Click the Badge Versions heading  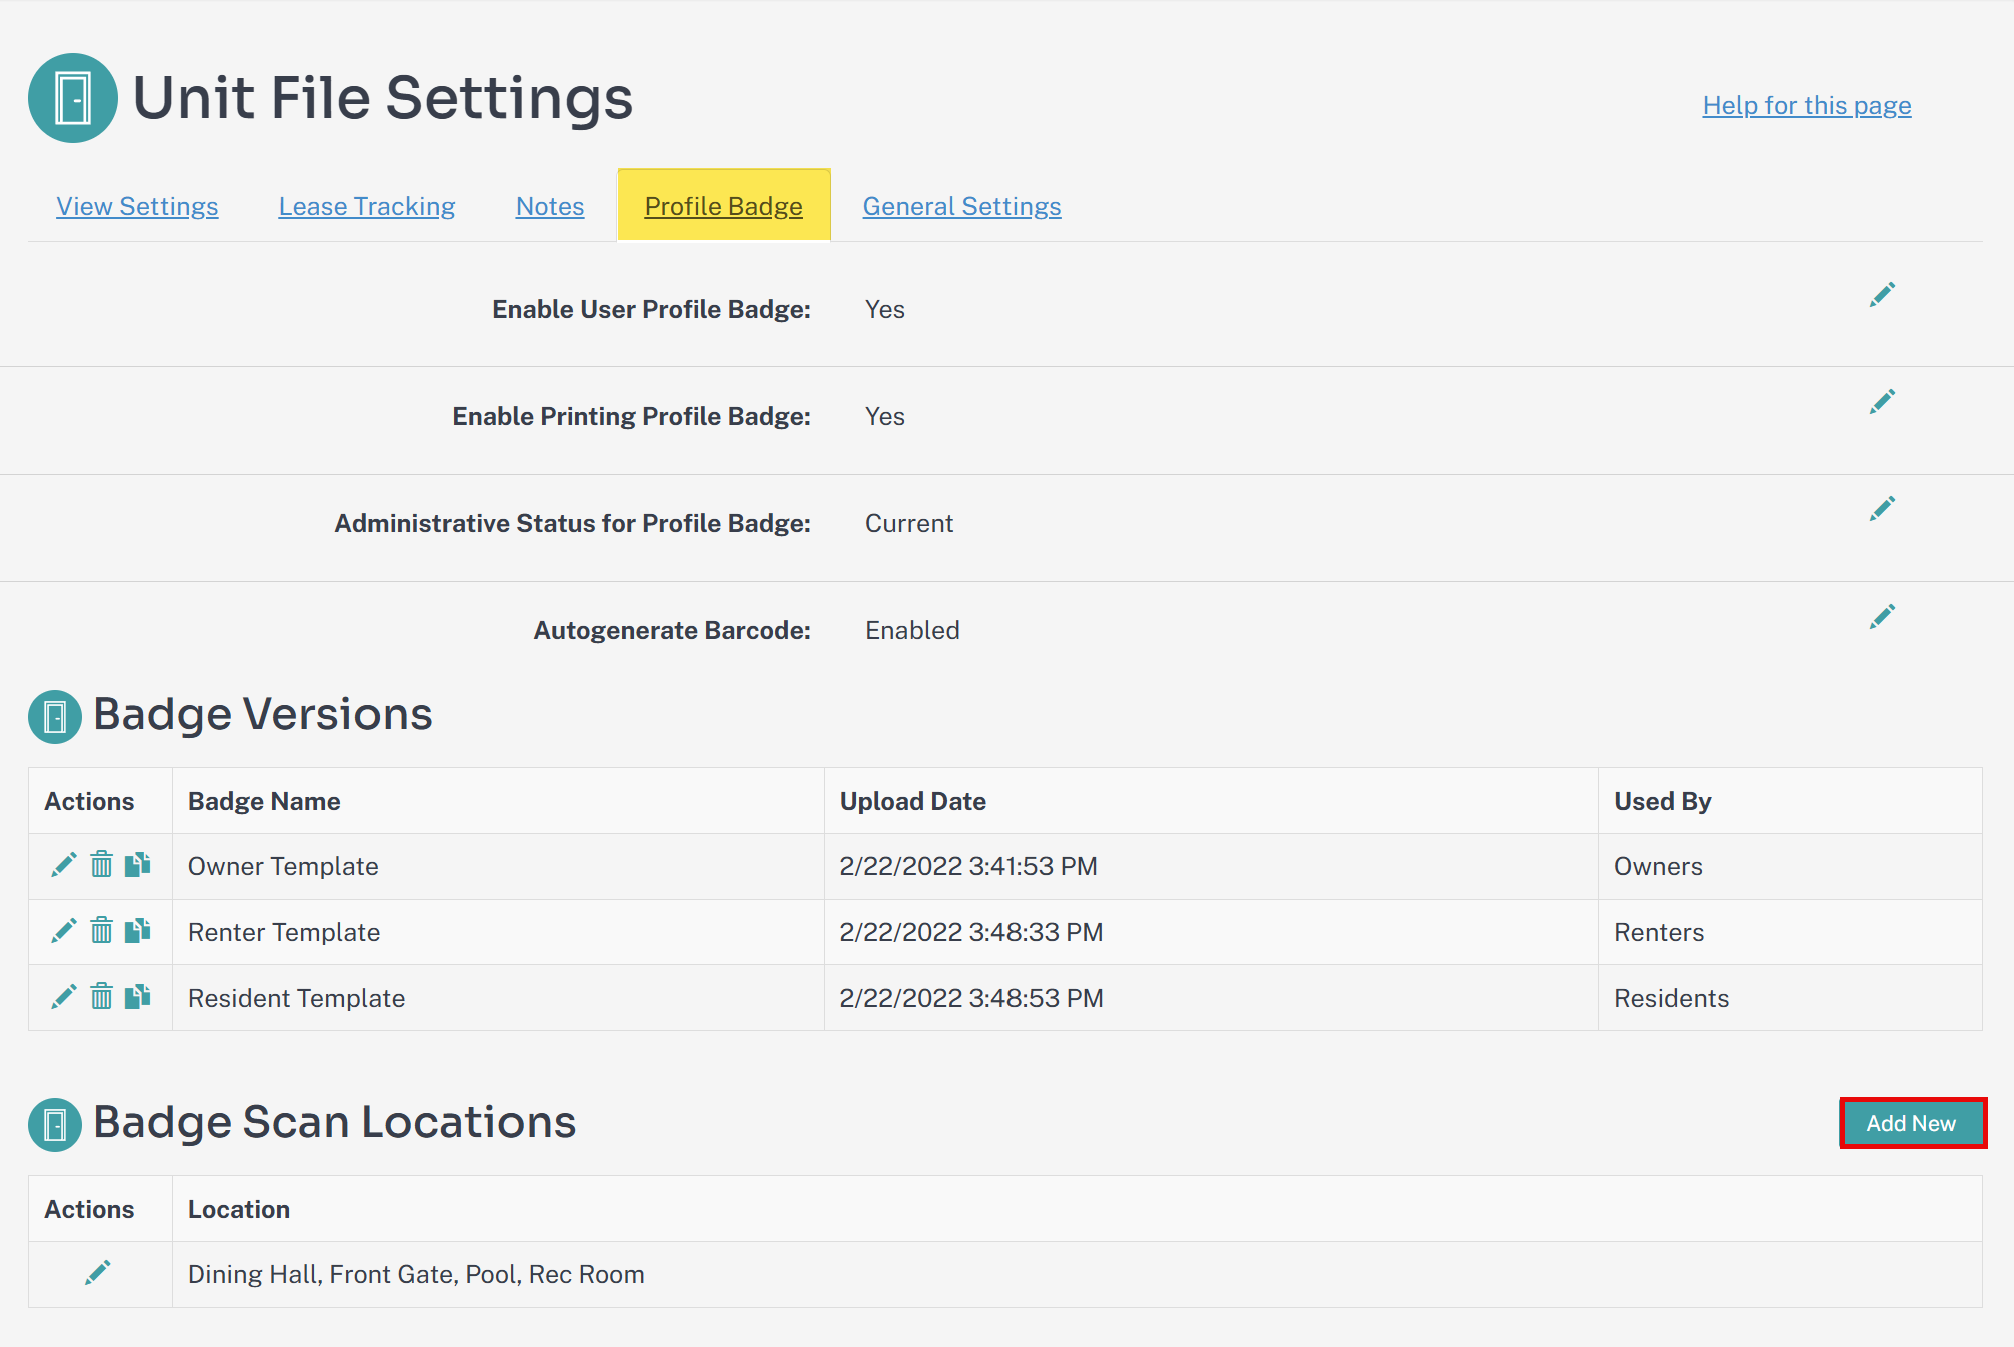point(263,714)
